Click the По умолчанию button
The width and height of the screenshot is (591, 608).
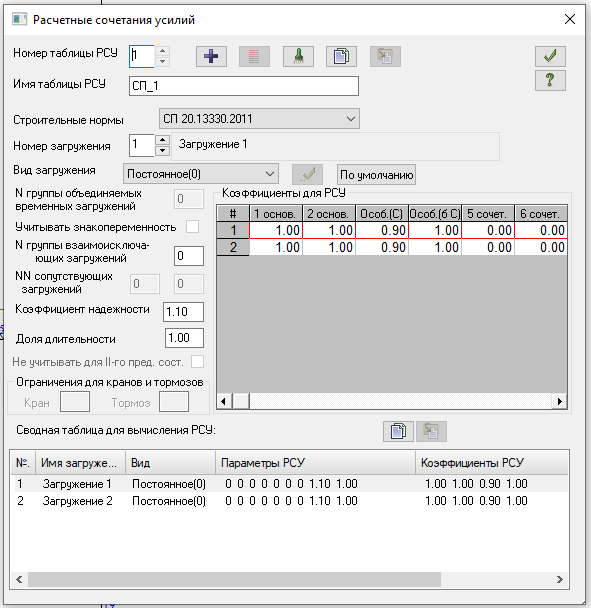pyautogui.click(x=376, y=175)
